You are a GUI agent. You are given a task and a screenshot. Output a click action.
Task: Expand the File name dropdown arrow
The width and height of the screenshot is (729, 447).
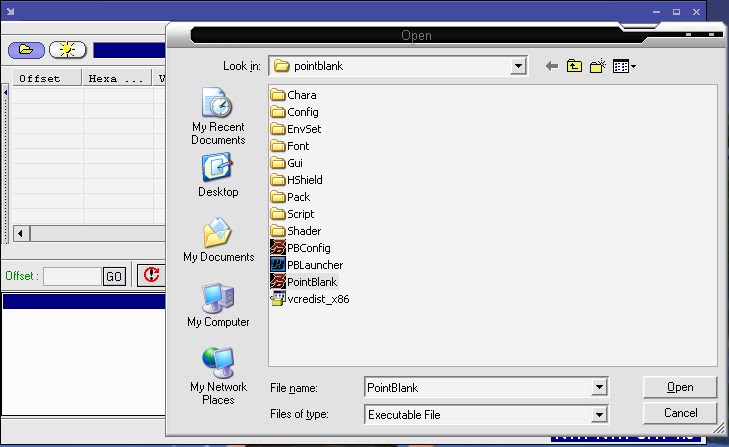tap(599, 387)
